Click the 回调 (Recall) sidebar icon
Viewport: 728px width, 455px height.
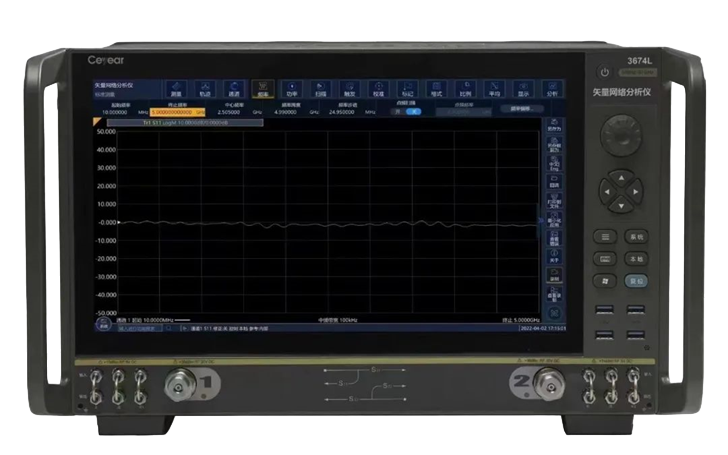[554, 182]
